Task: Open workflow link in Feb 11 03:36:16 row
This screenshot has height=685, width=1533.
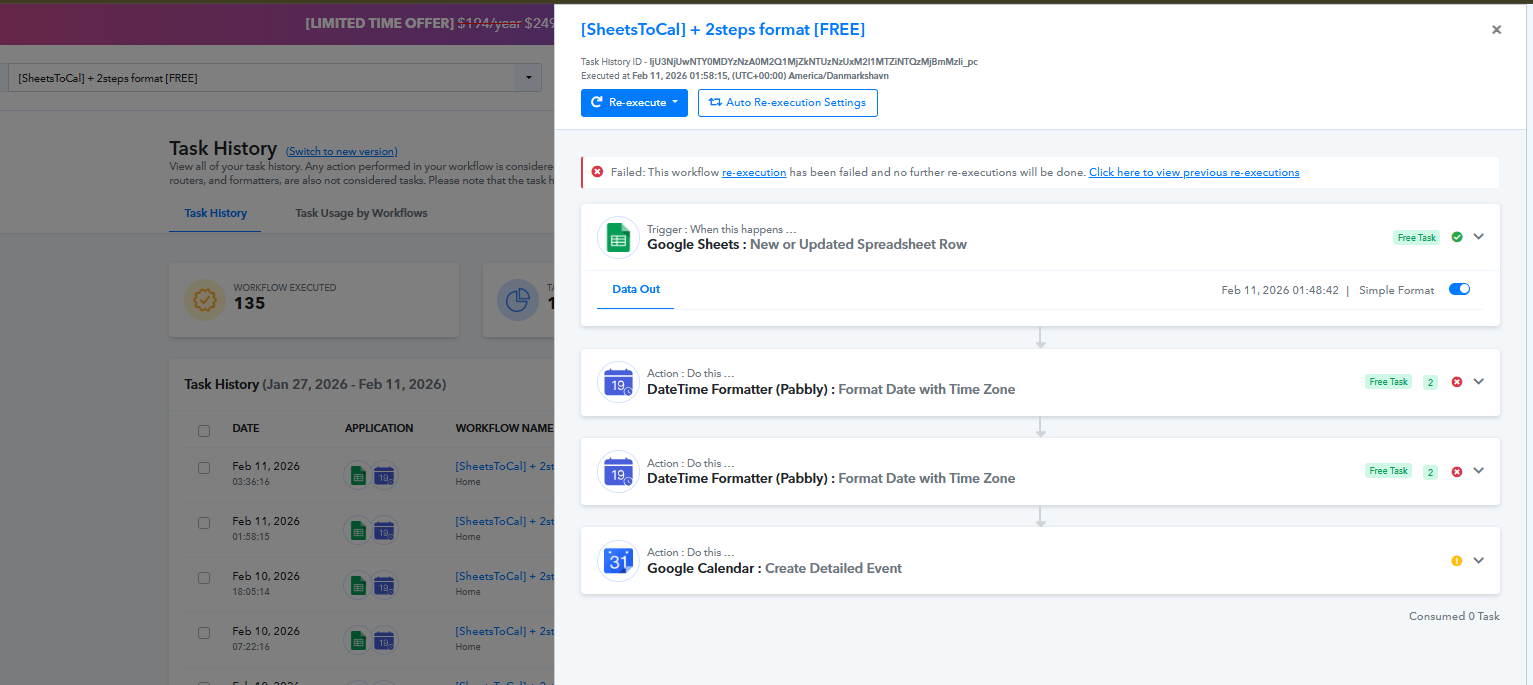Action: (505, 466)
